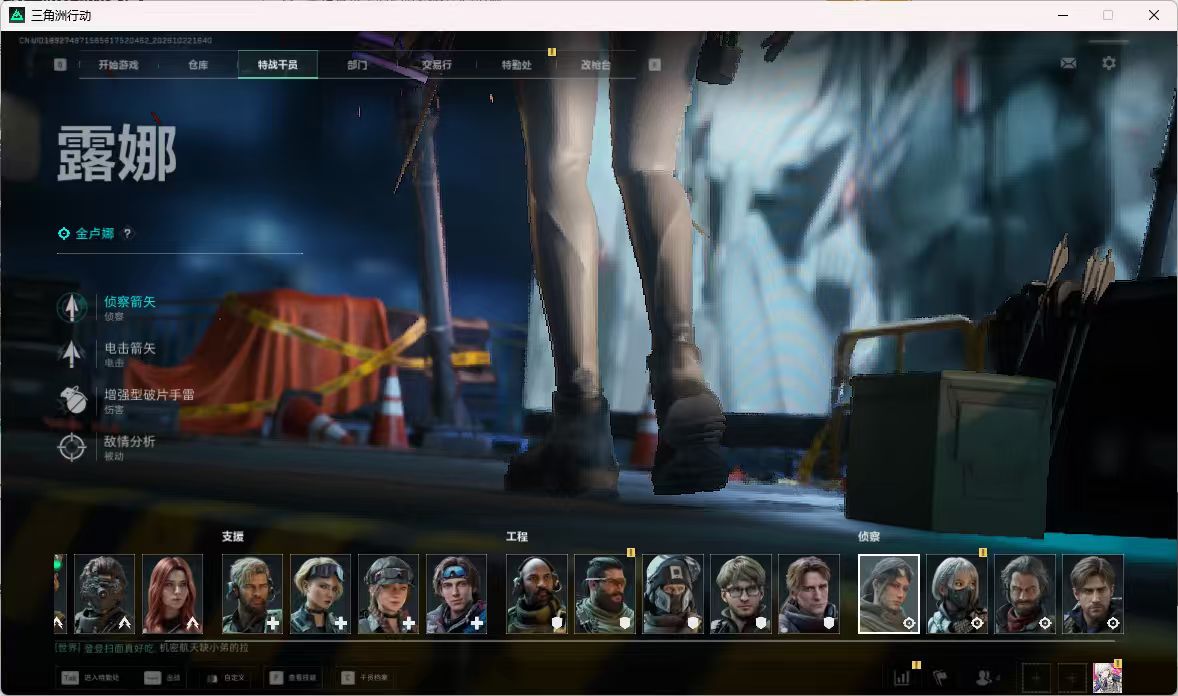The height and width of the screenshot is (696, 1178).
Task: Open the 部门 tab
Action: (x=358, y=65)
